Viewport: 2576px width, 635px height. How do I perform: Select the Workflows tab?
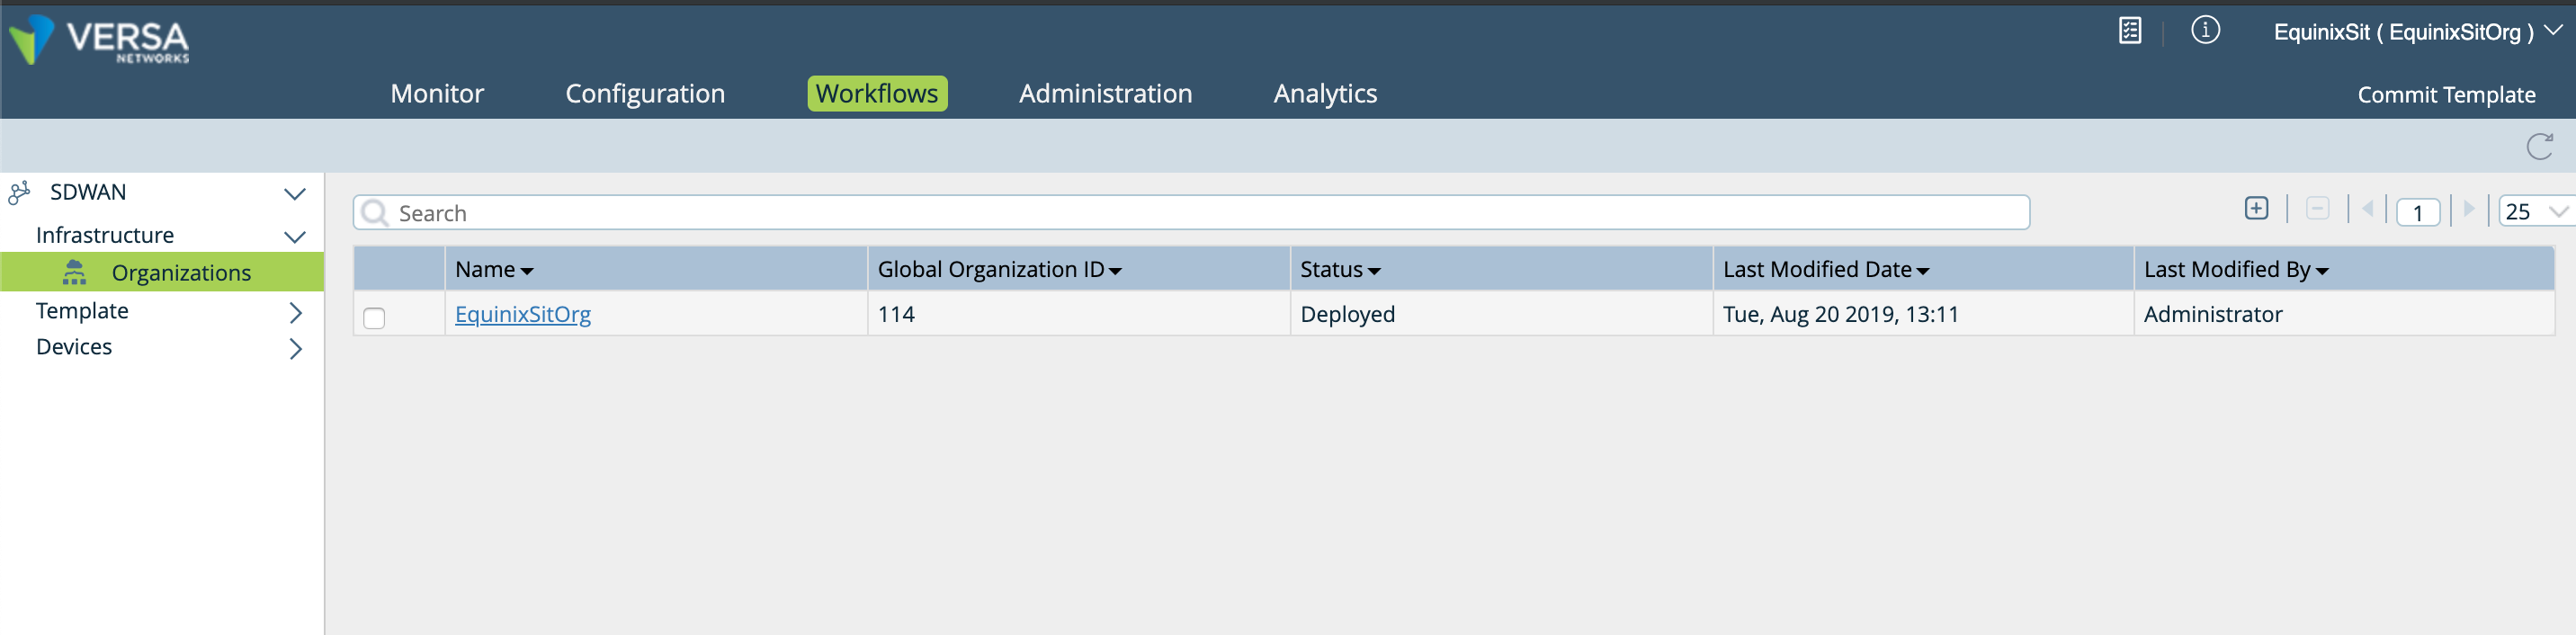877,93
